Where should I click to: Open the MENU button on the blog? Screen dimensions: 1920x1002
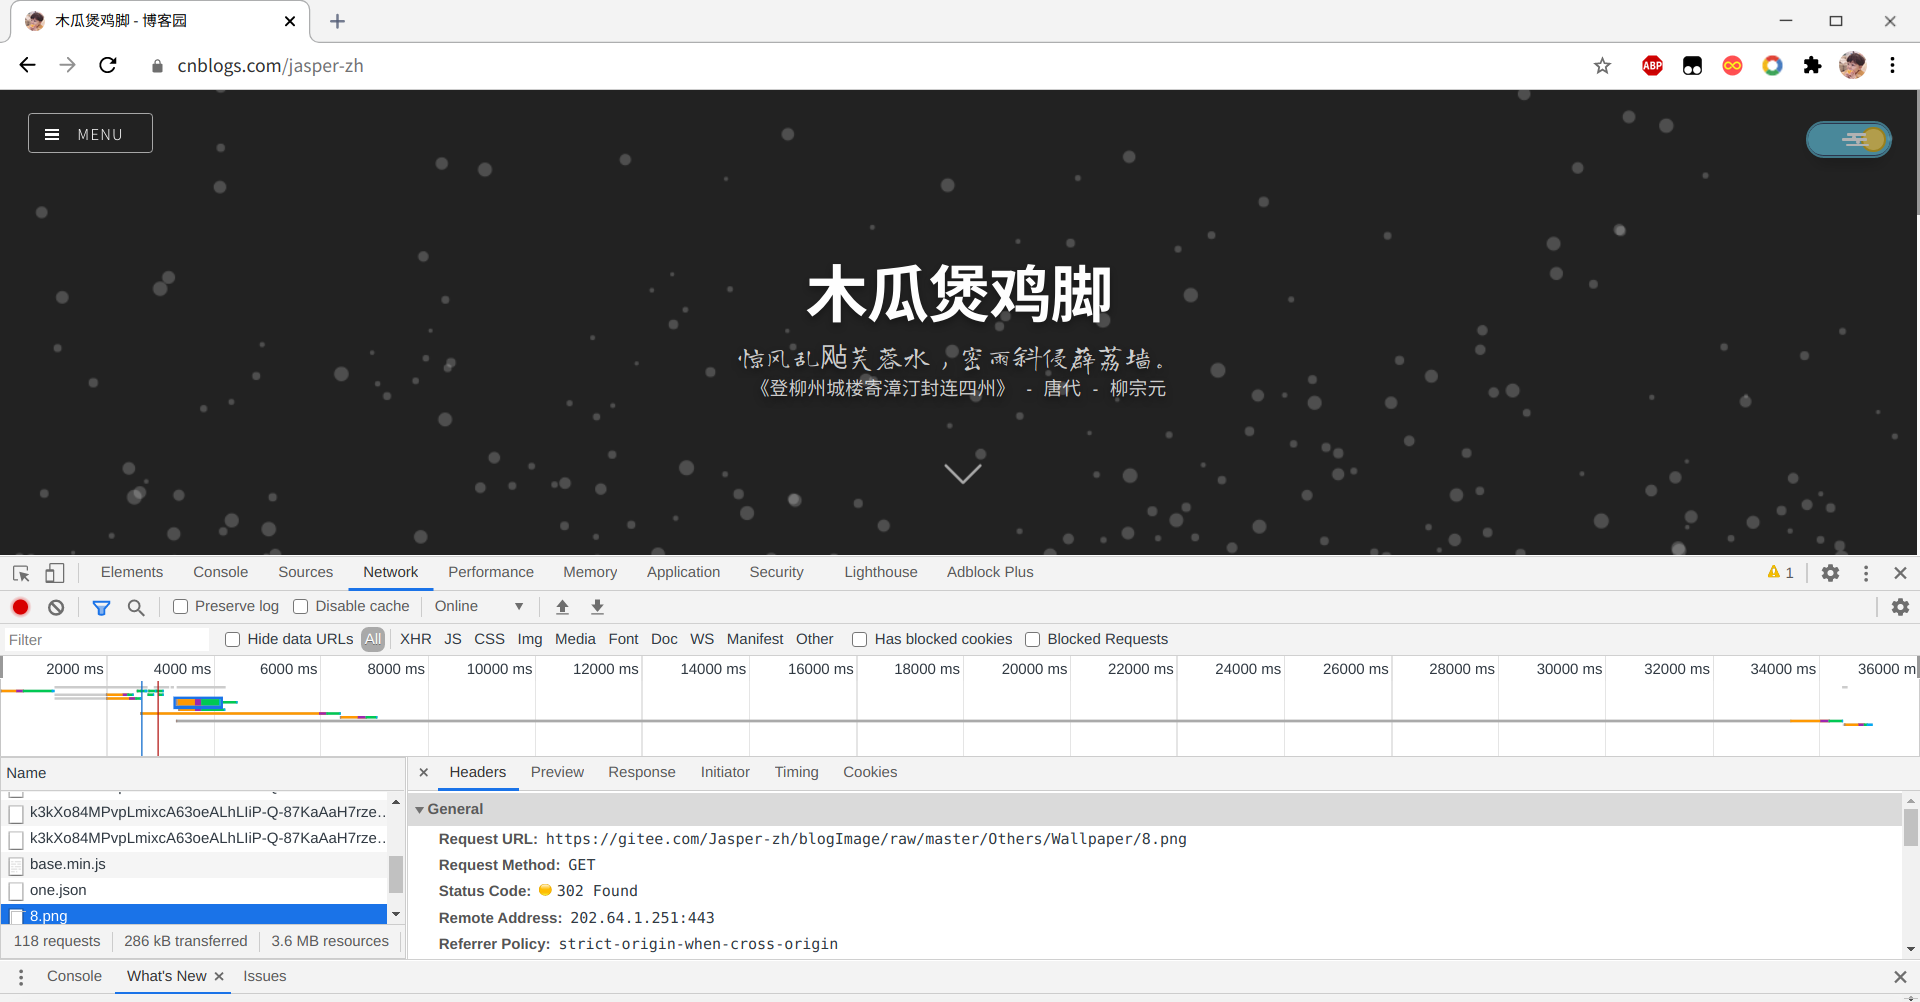click(x=90, y=133)
